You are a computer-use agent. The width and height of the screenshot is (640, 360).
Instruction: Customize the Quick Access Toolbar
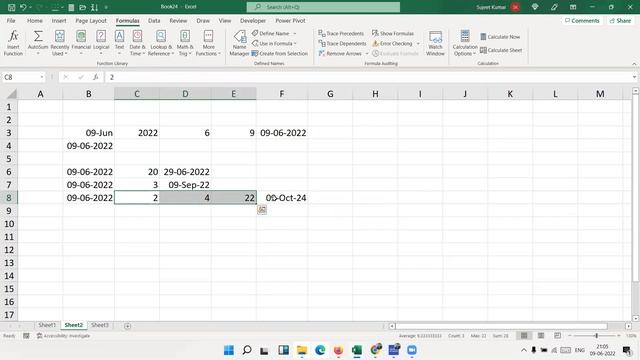tap(106, 7)
